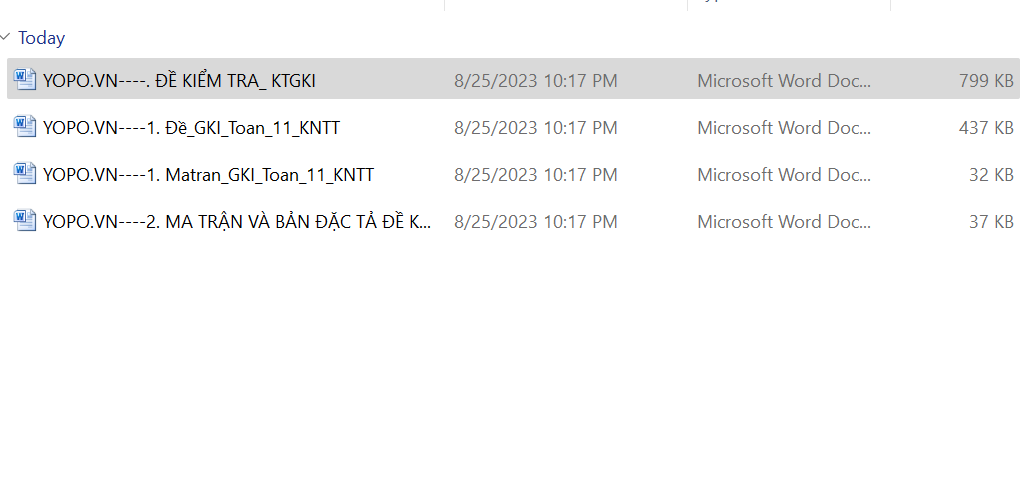Select the Today group header label

pos(42,38)
